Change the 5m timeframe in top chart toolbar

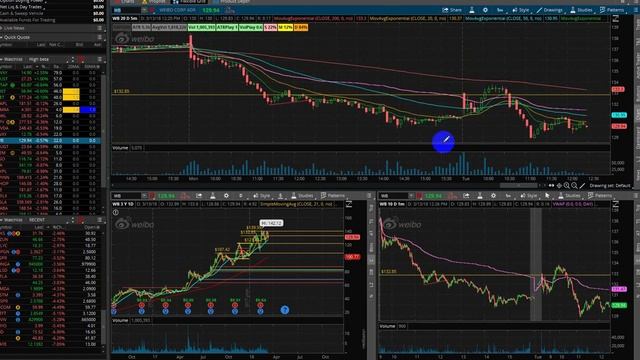tap(500, 10)
